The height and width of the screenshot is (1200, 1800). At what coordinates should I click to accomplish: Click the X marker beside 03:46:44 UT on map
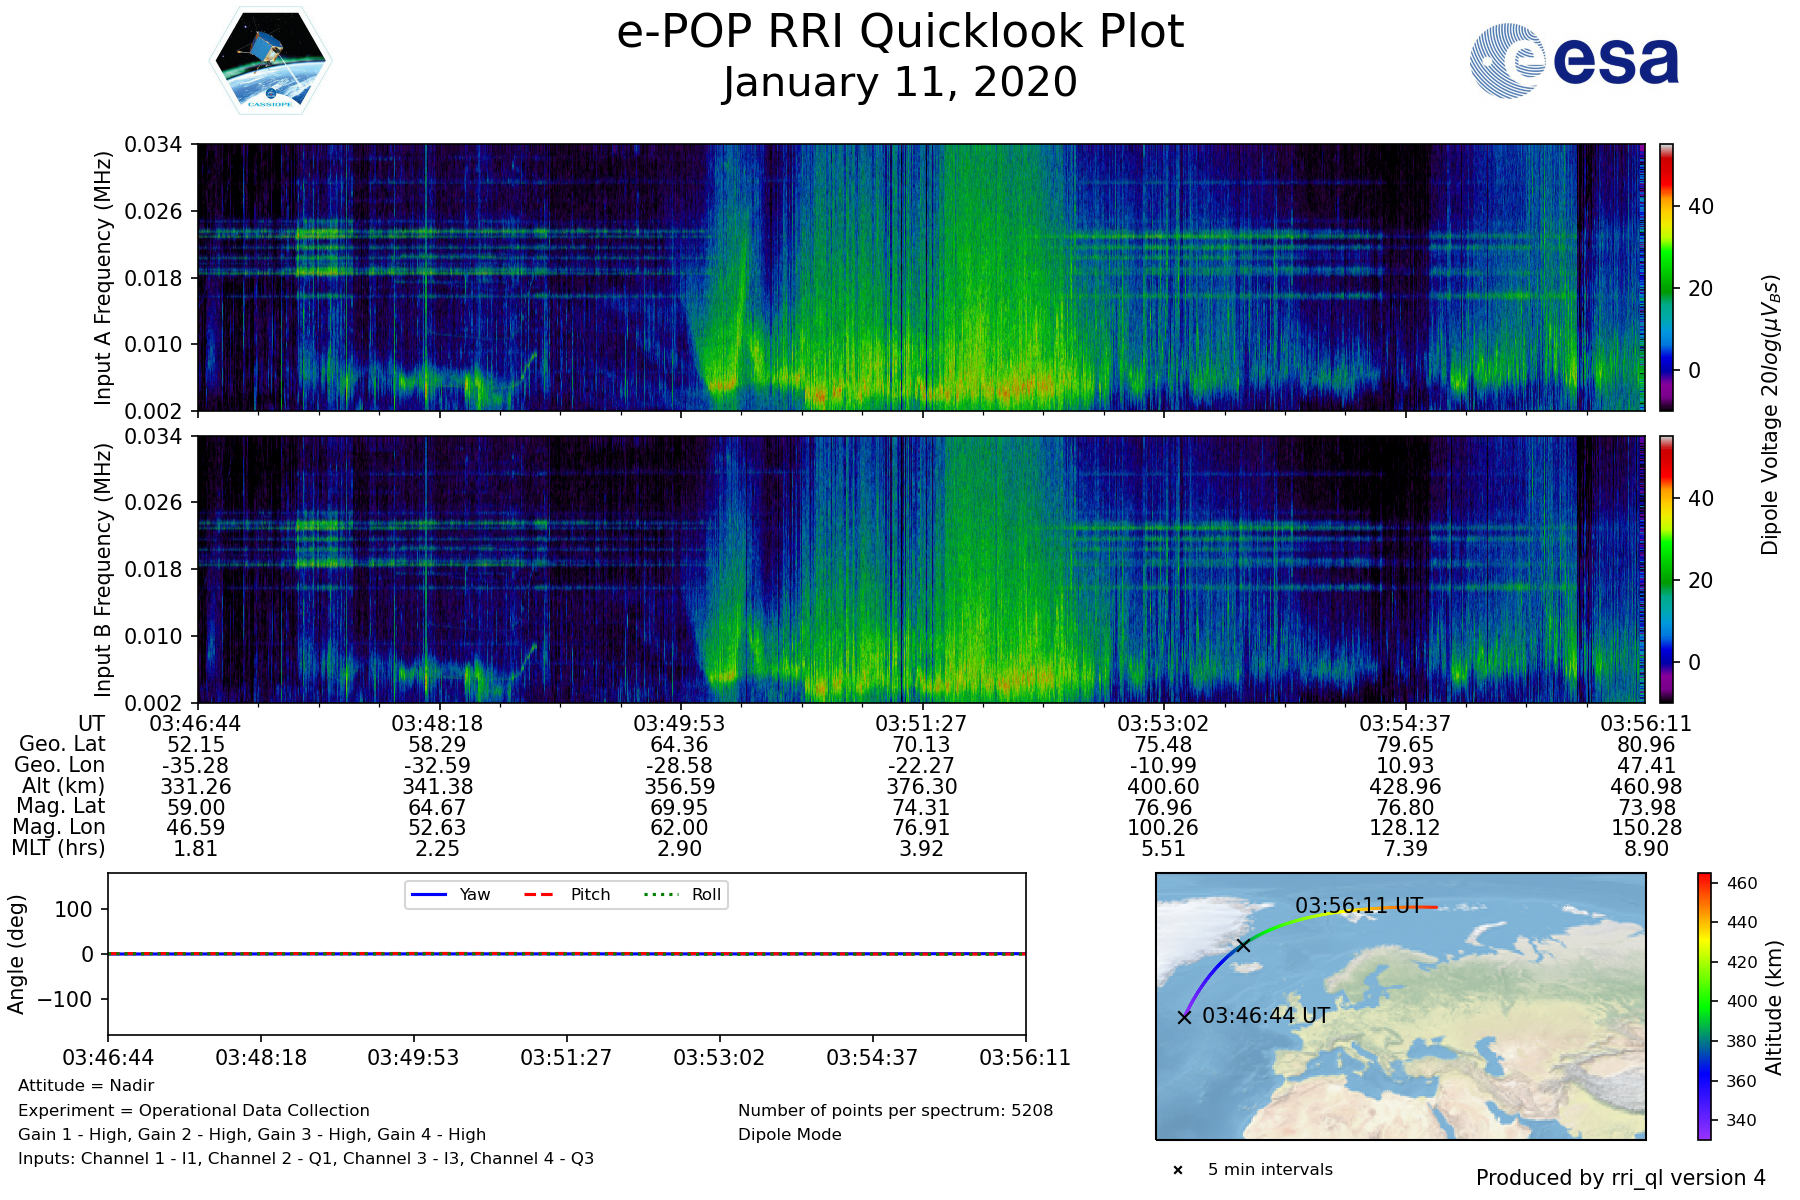coord(1184,1017)
